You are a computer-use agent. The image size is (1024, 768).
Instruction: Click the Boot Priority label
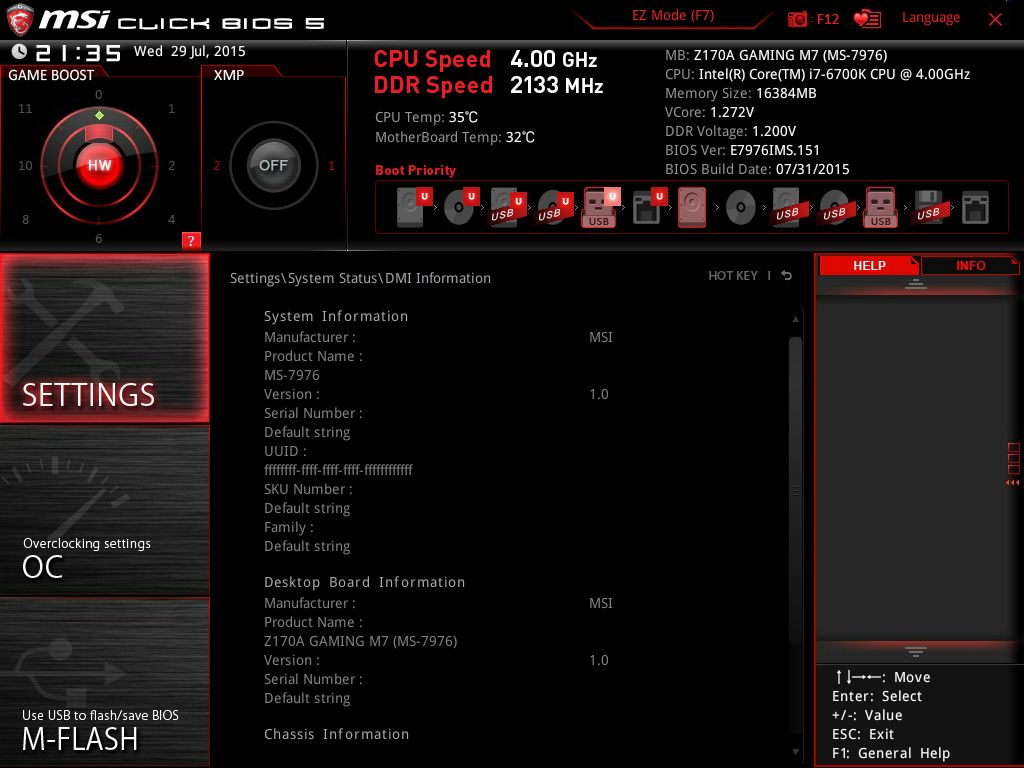point(415,170)
